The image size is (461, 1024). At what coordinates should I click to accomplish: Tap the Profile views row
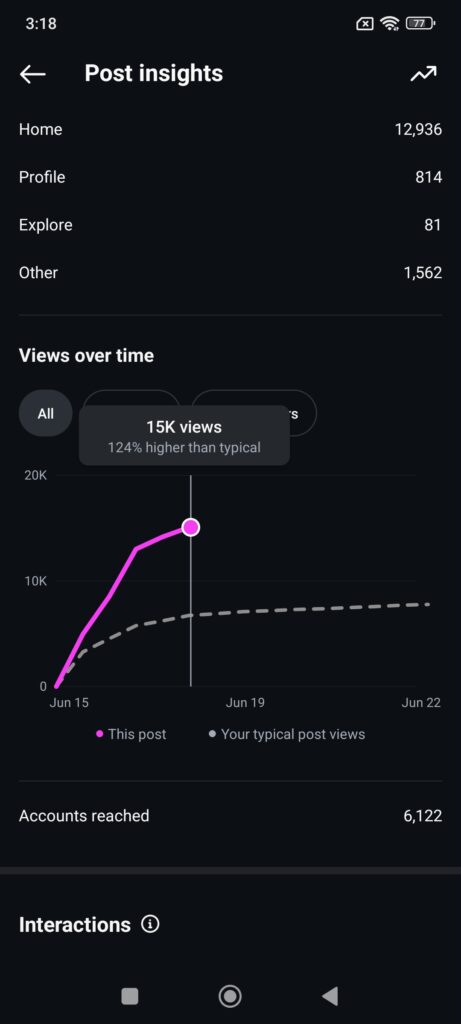pyautogui.click(x=230, y=177)
